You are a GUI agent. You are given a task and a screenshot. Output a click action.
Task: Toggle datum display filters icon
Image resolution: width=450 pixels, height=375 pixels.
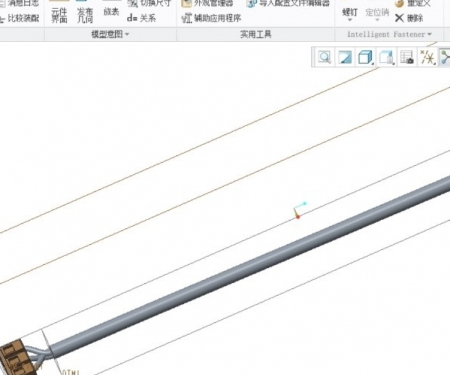(x=427, y=57)
